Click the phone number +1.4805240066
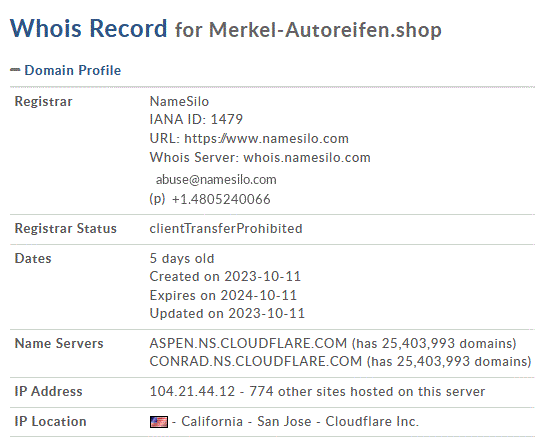This screenshot has width=536, height=439. pos(221,199)
